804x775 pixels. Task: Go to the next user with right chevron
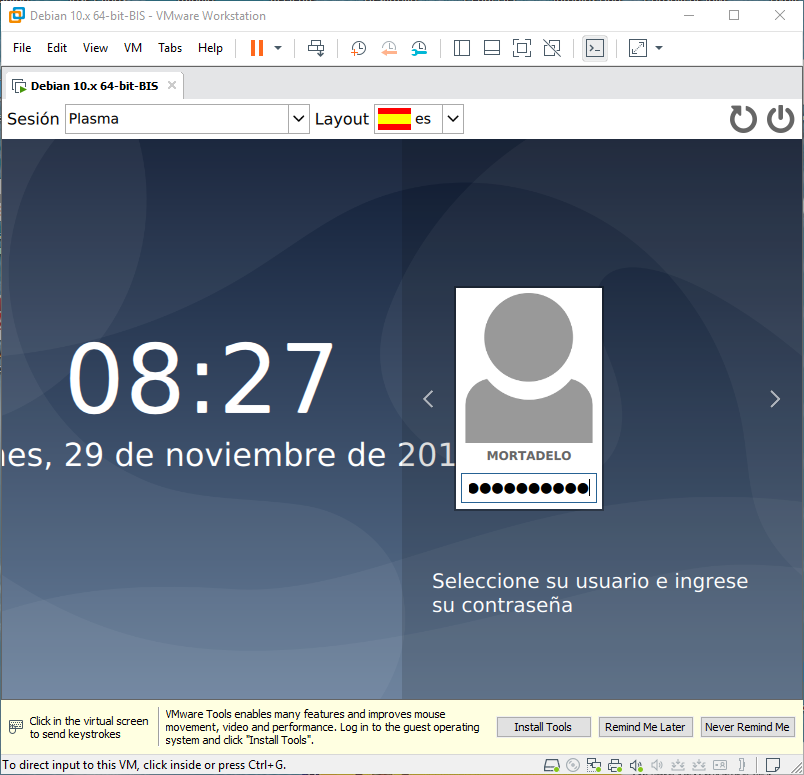(775, 399)
